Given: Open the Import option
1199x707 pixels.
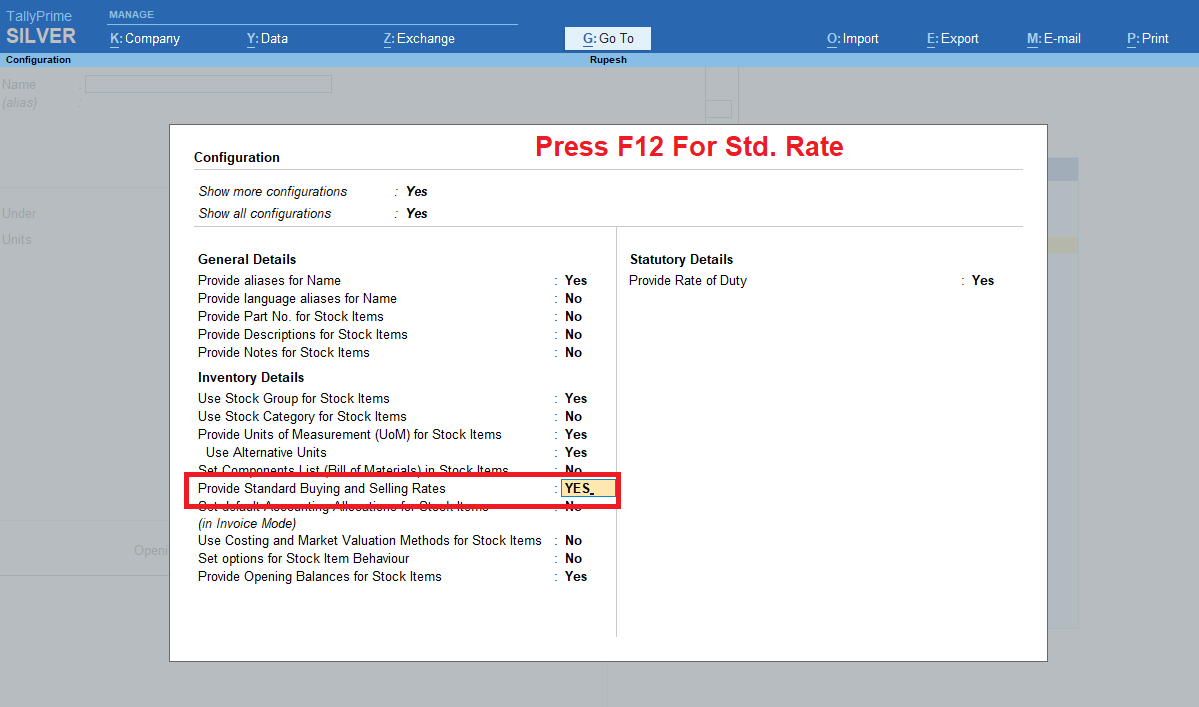Looking at the screenshot, I should tap(852, 38).
